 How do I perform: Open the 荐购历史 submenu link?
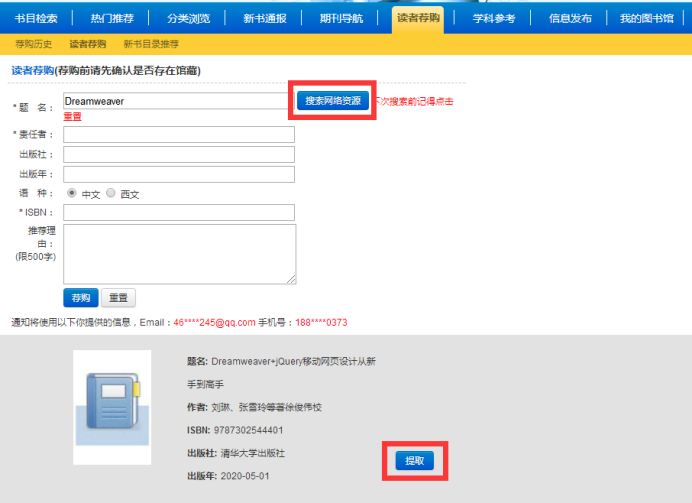[34, 44]
